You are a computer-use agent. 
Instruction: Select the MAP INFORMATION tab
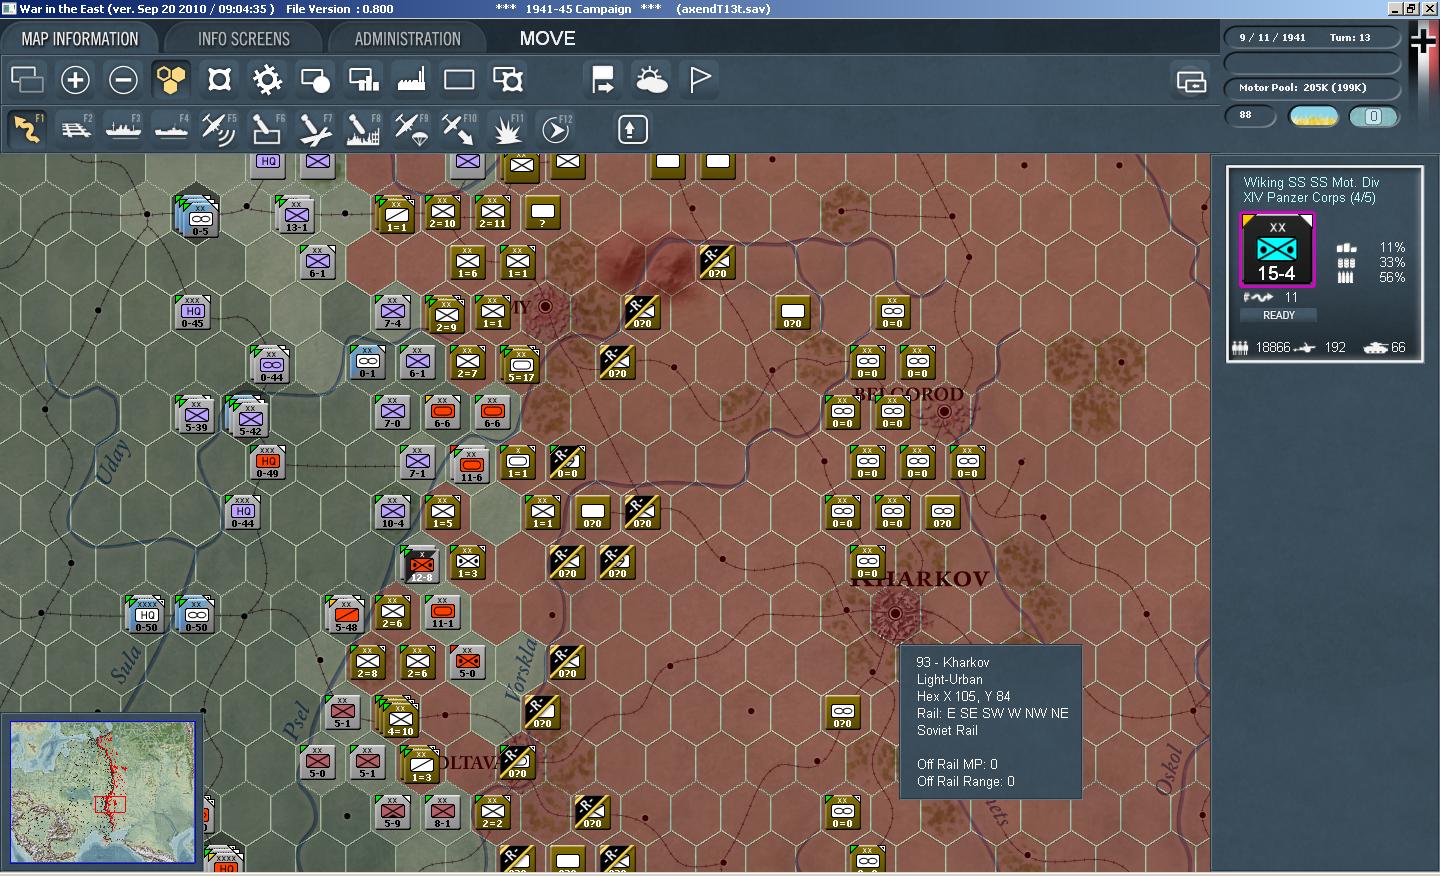[x=80, y=39]
